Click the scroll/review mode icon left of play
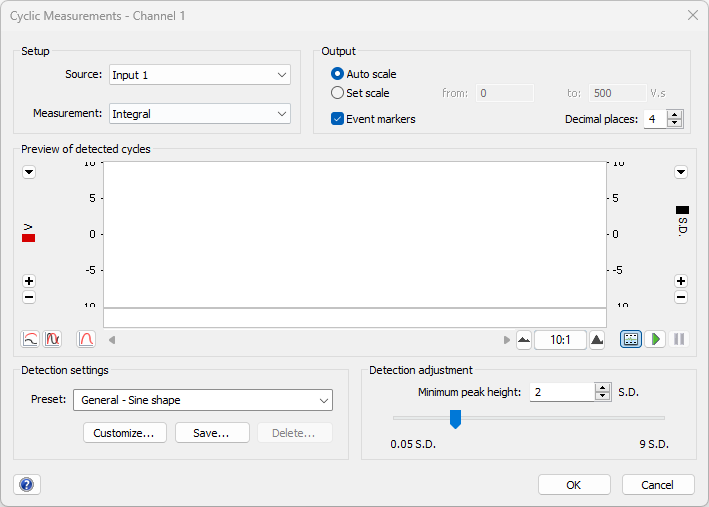709x507 pixels. point(630,339)
